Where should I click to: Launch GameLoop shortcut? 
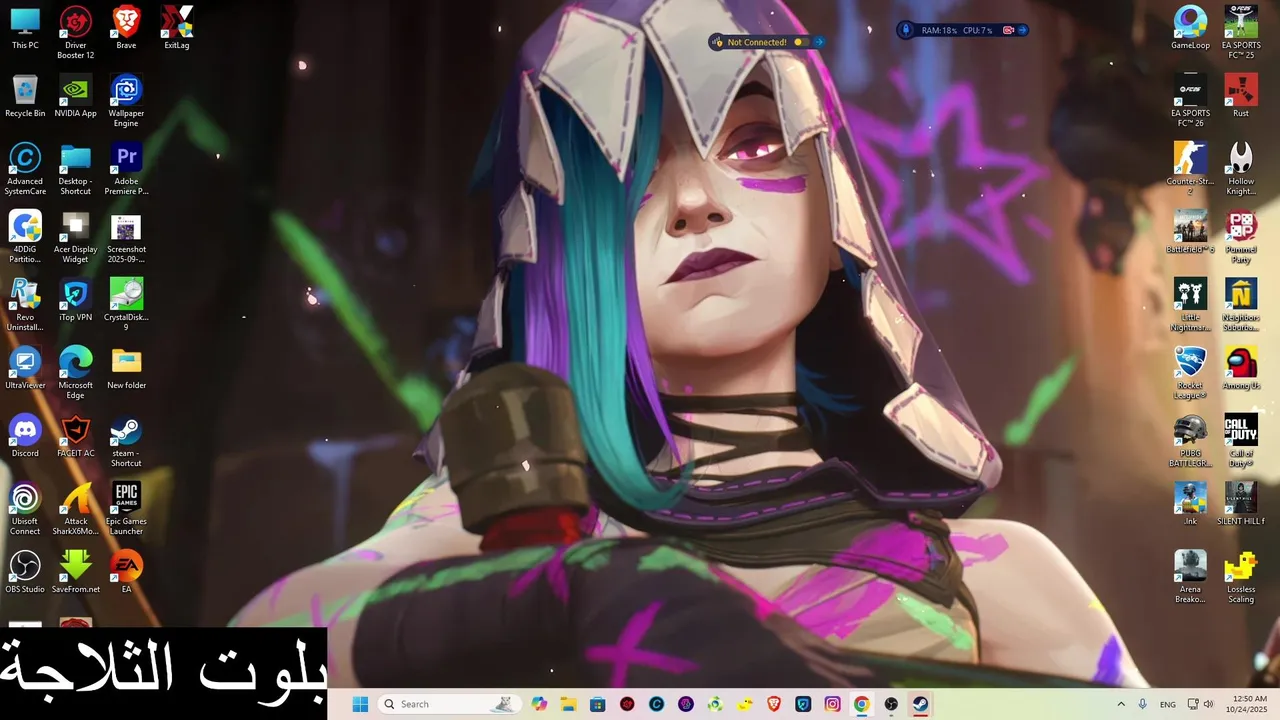point(1190,29)
